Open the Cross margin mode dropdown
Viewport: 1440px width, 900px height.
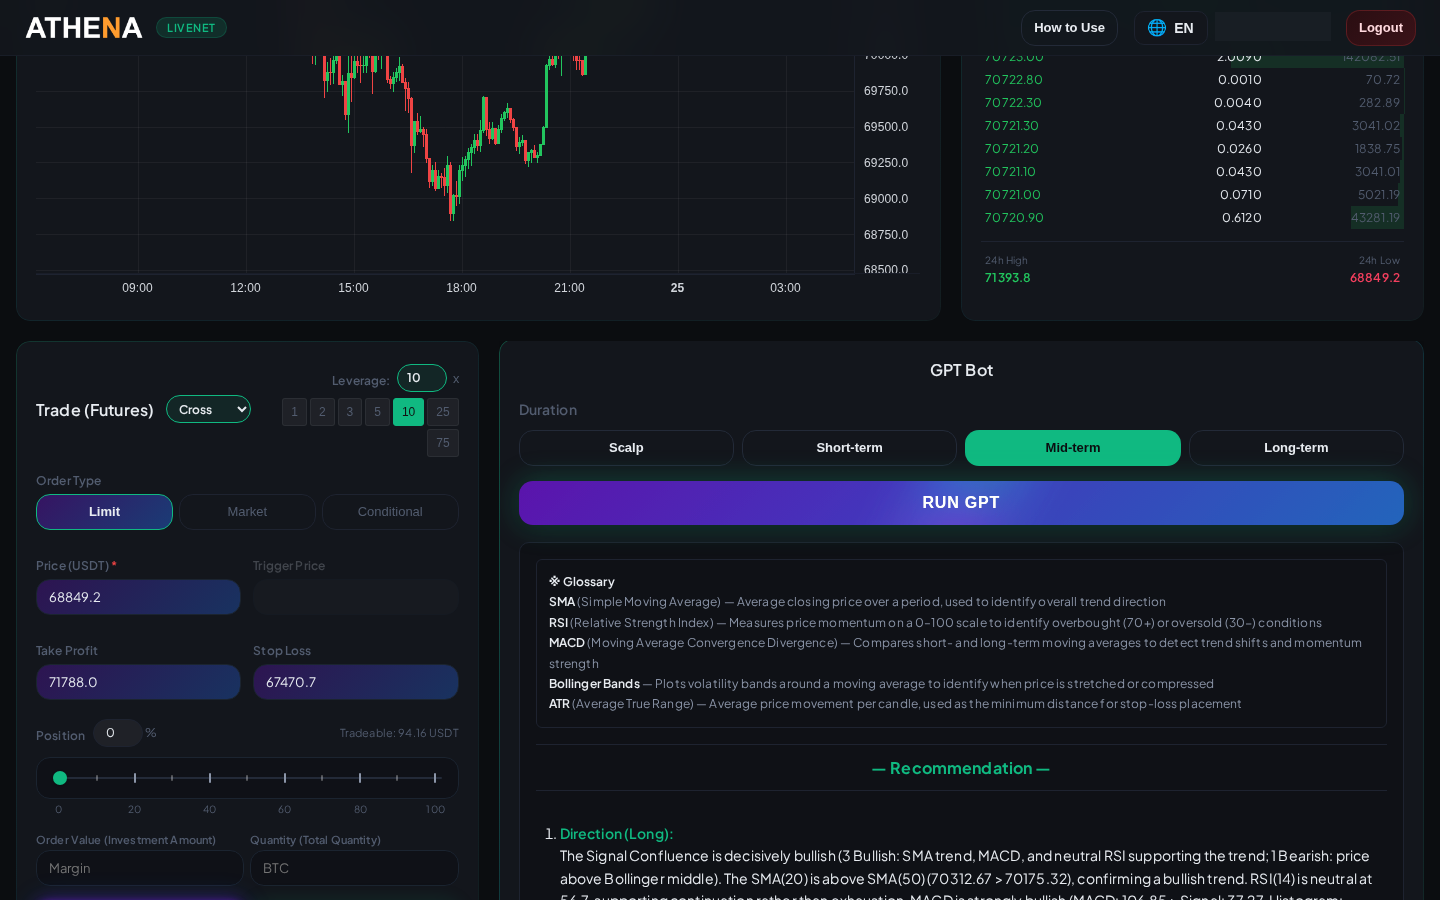coord(208,409)
